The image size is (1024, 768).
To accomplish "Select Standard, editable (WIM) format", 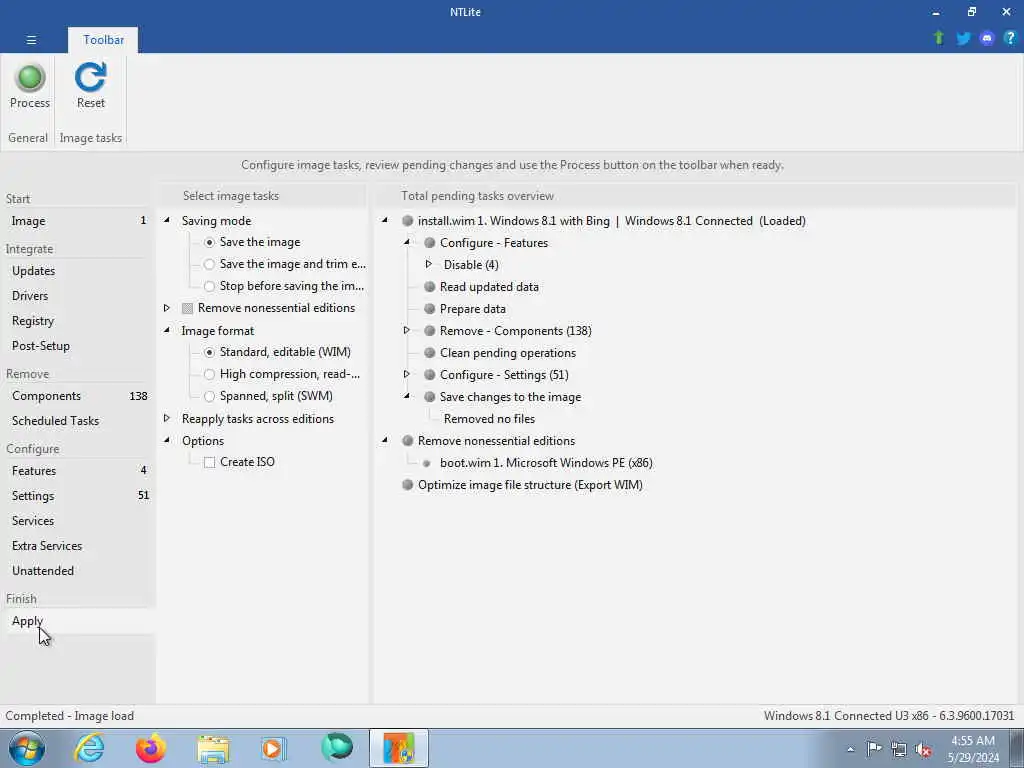I will [209, 353].
